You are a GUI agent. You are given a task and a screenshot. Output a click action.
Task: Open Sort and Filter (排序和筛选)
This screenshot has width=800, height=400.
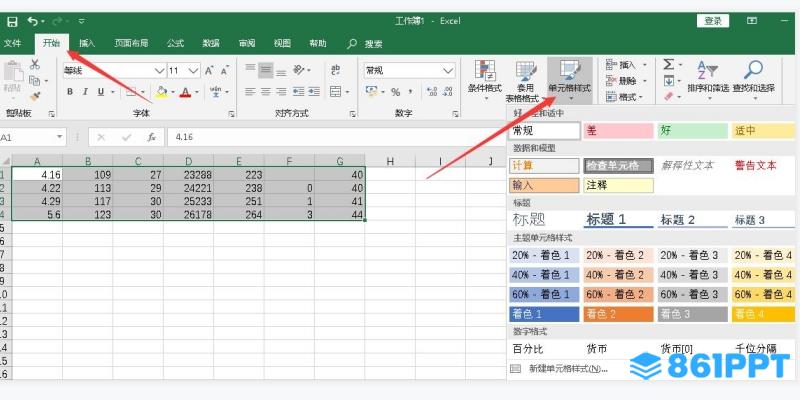[x=708, y=78]
